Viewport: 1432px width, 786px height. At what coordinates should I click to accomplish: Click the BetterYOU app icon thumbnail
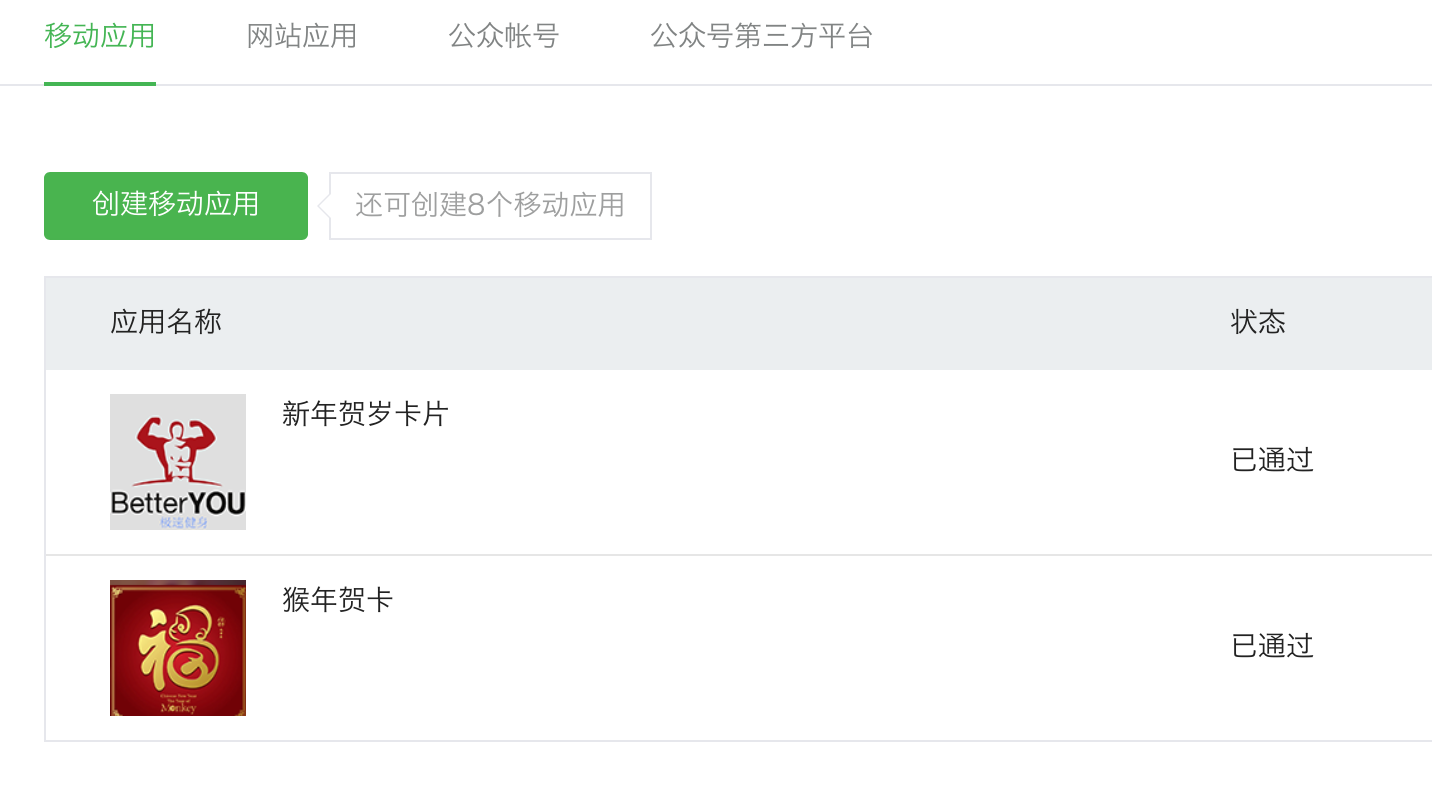tap(177, 461)
